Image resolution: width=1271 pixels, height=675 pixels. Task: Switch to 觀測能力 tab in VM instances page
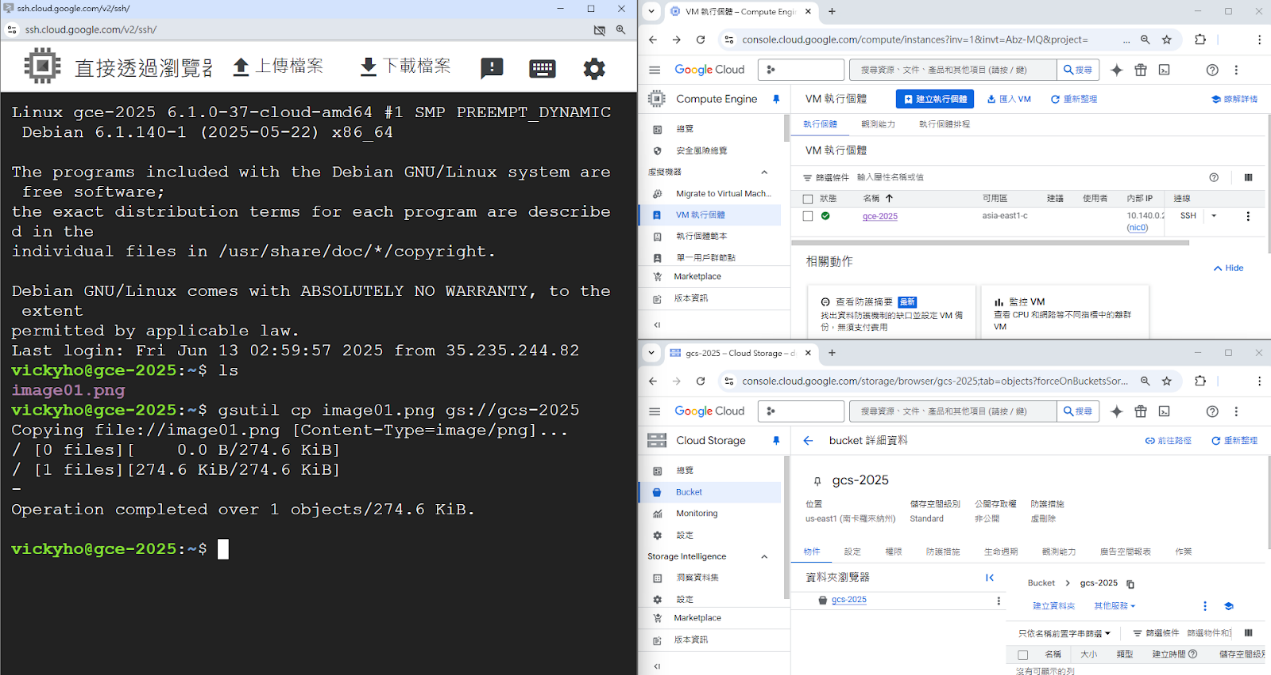pos(878,124)
